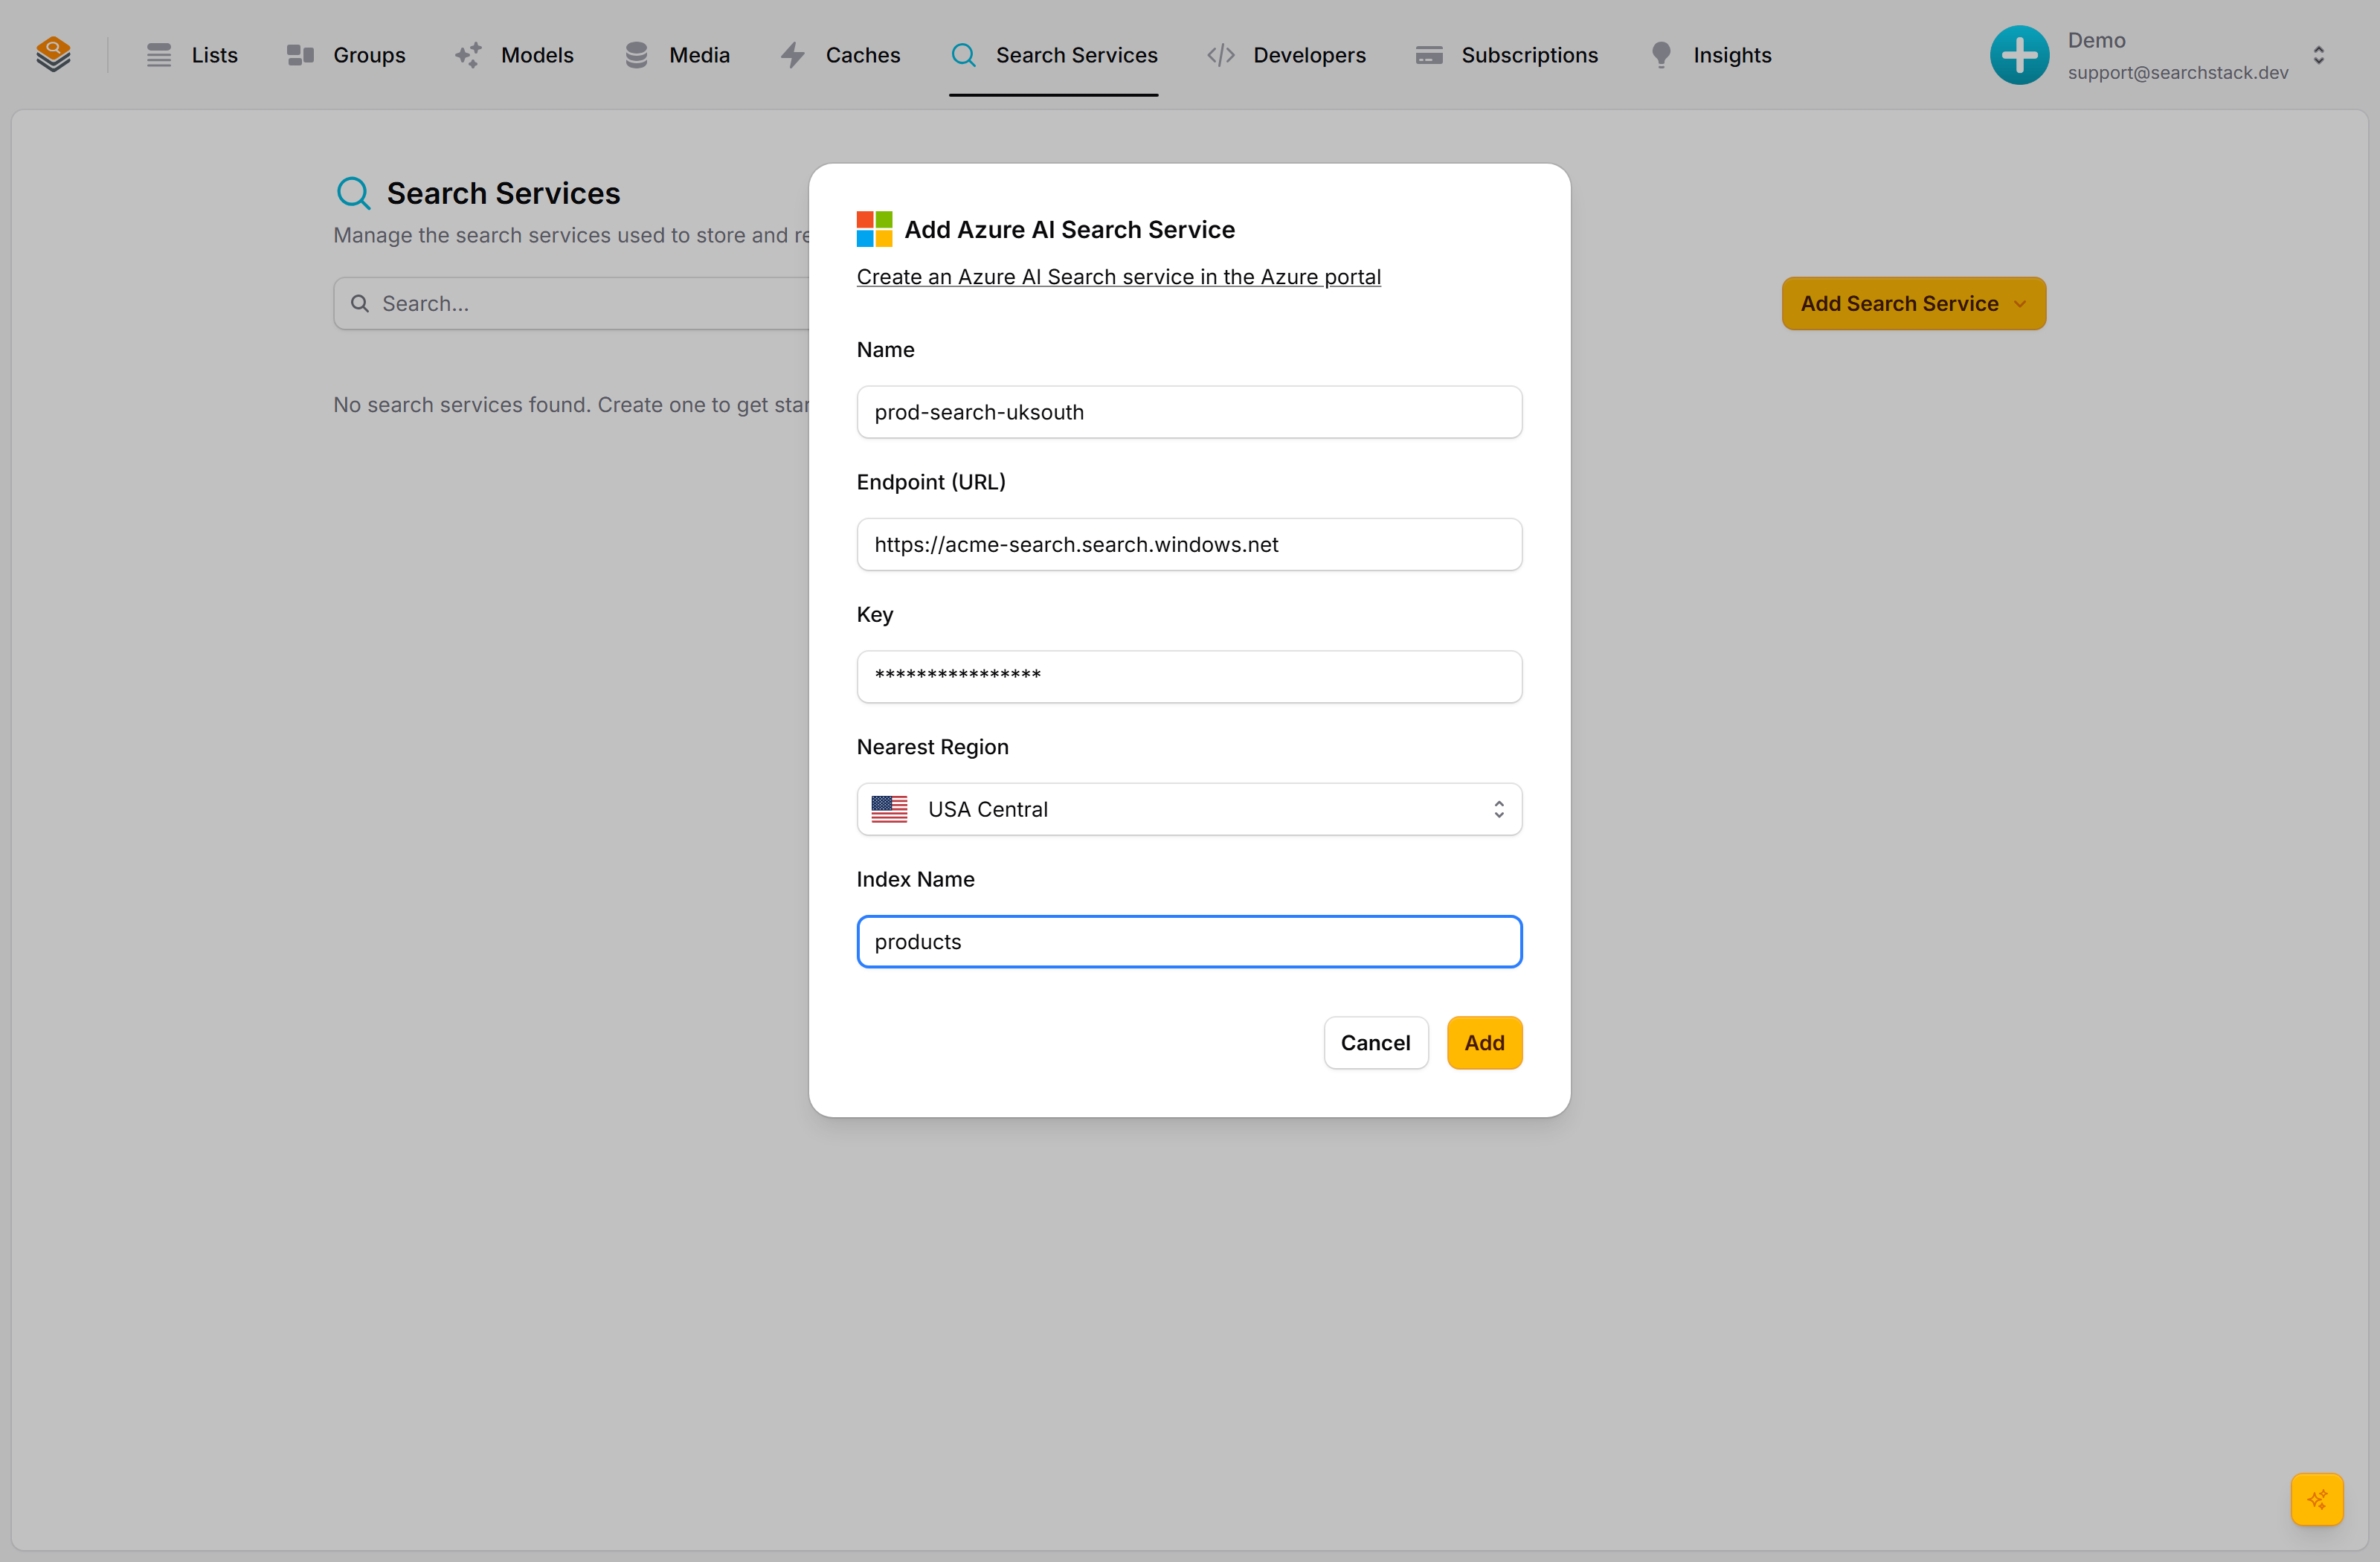Open the sparkle assistant button bottom-right
This screenshot has height=1562, width=2380.
[x=2317, y=1499]
